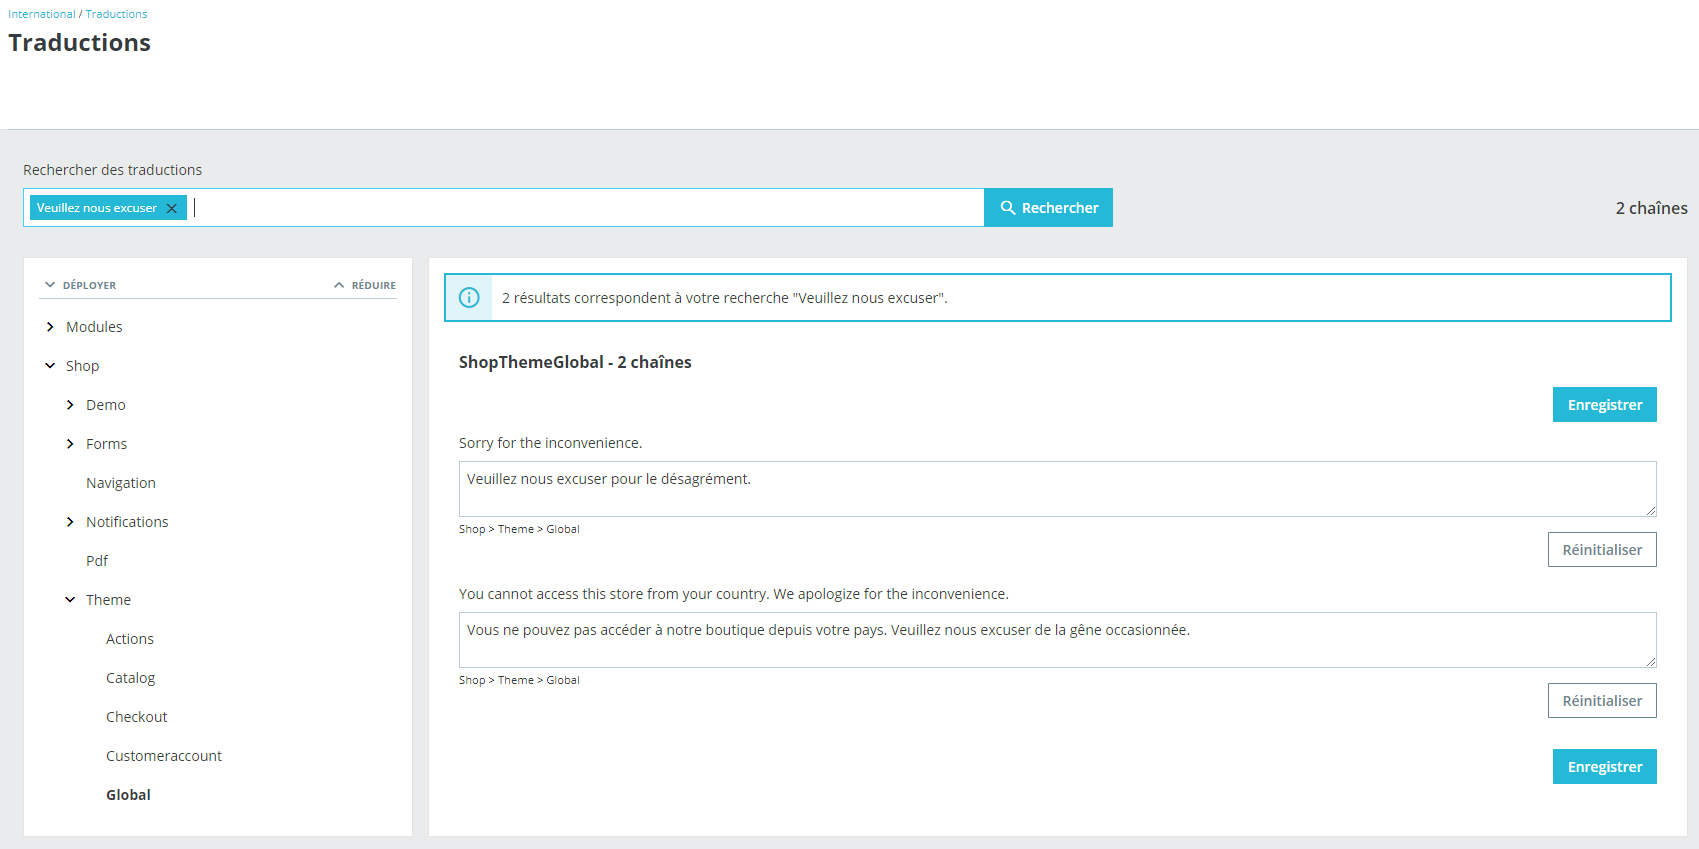Select Navigation in the tree
Image resolution: width=1699 pixels, height=849 pixels.
point(121,483)
